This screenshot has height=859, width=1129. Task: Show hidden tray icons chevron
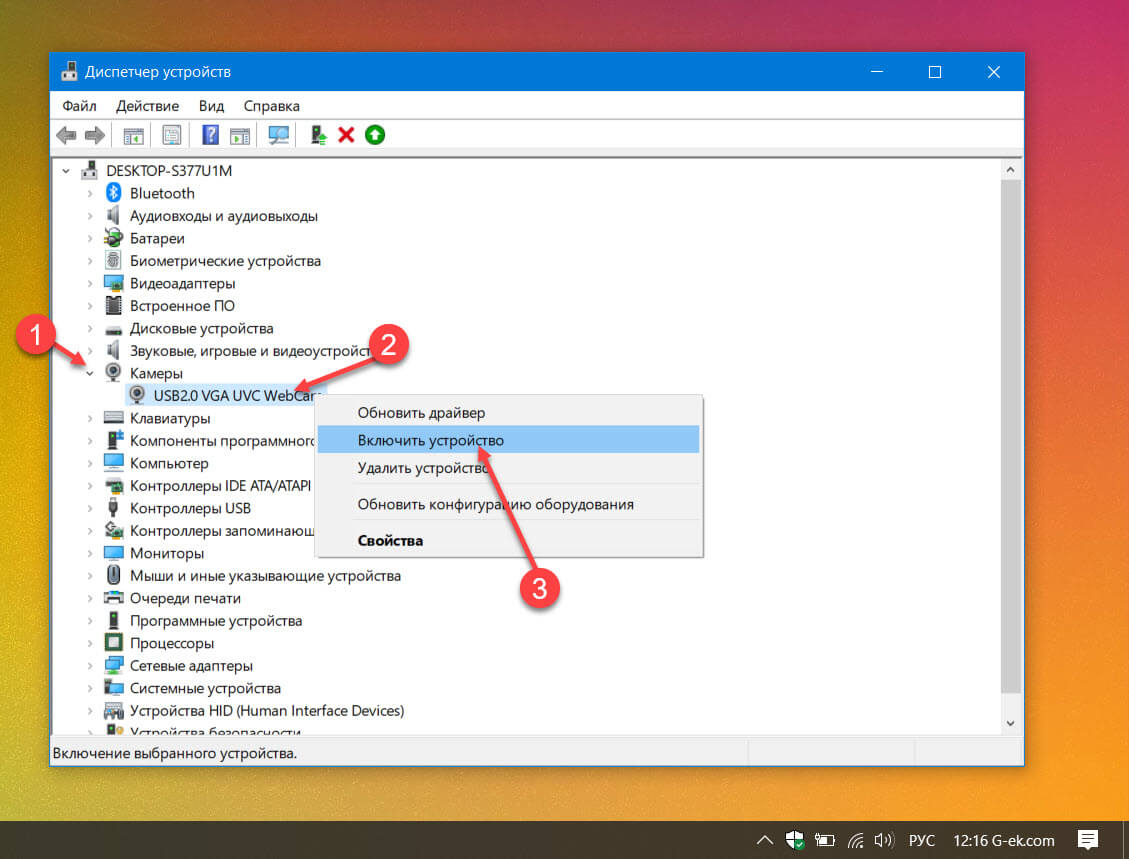[x=765, y=840]
